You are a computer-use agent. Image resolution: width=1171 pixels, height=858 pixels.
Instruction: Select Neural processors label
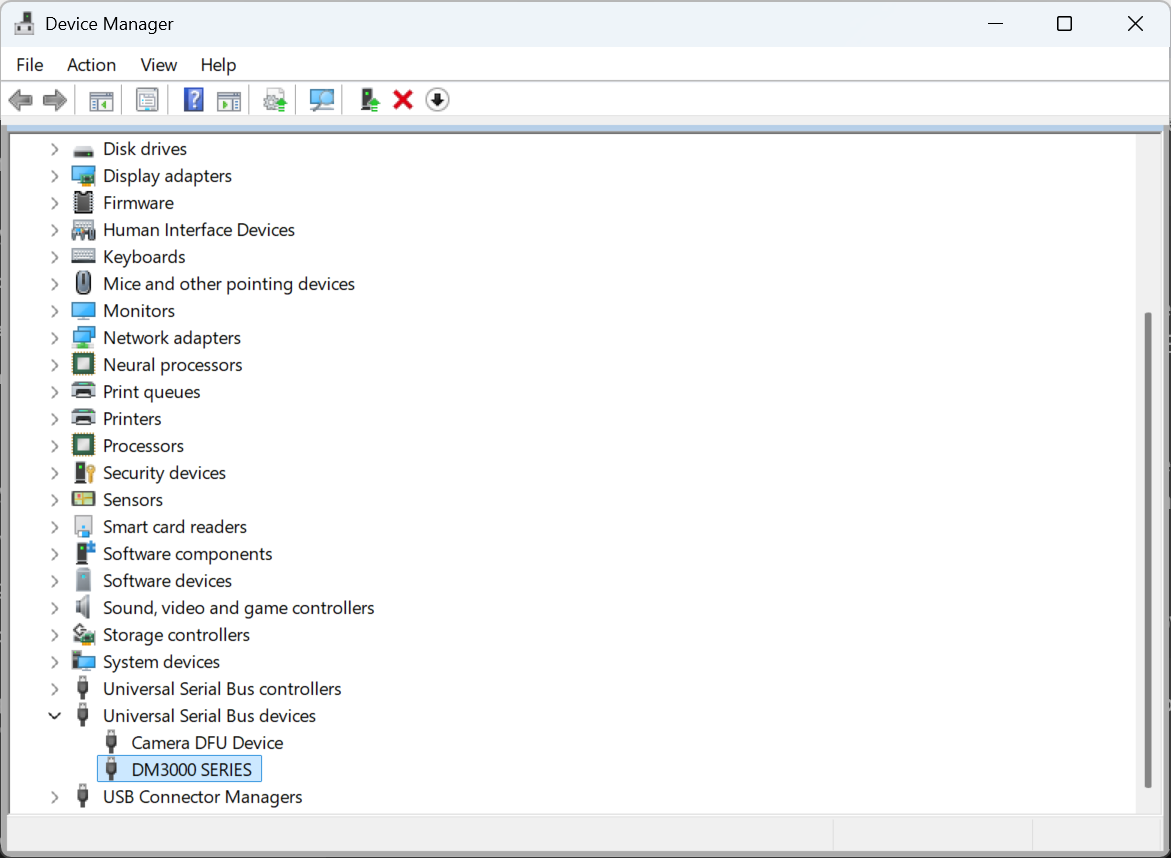pyautogui.click(x=173, y=365)
